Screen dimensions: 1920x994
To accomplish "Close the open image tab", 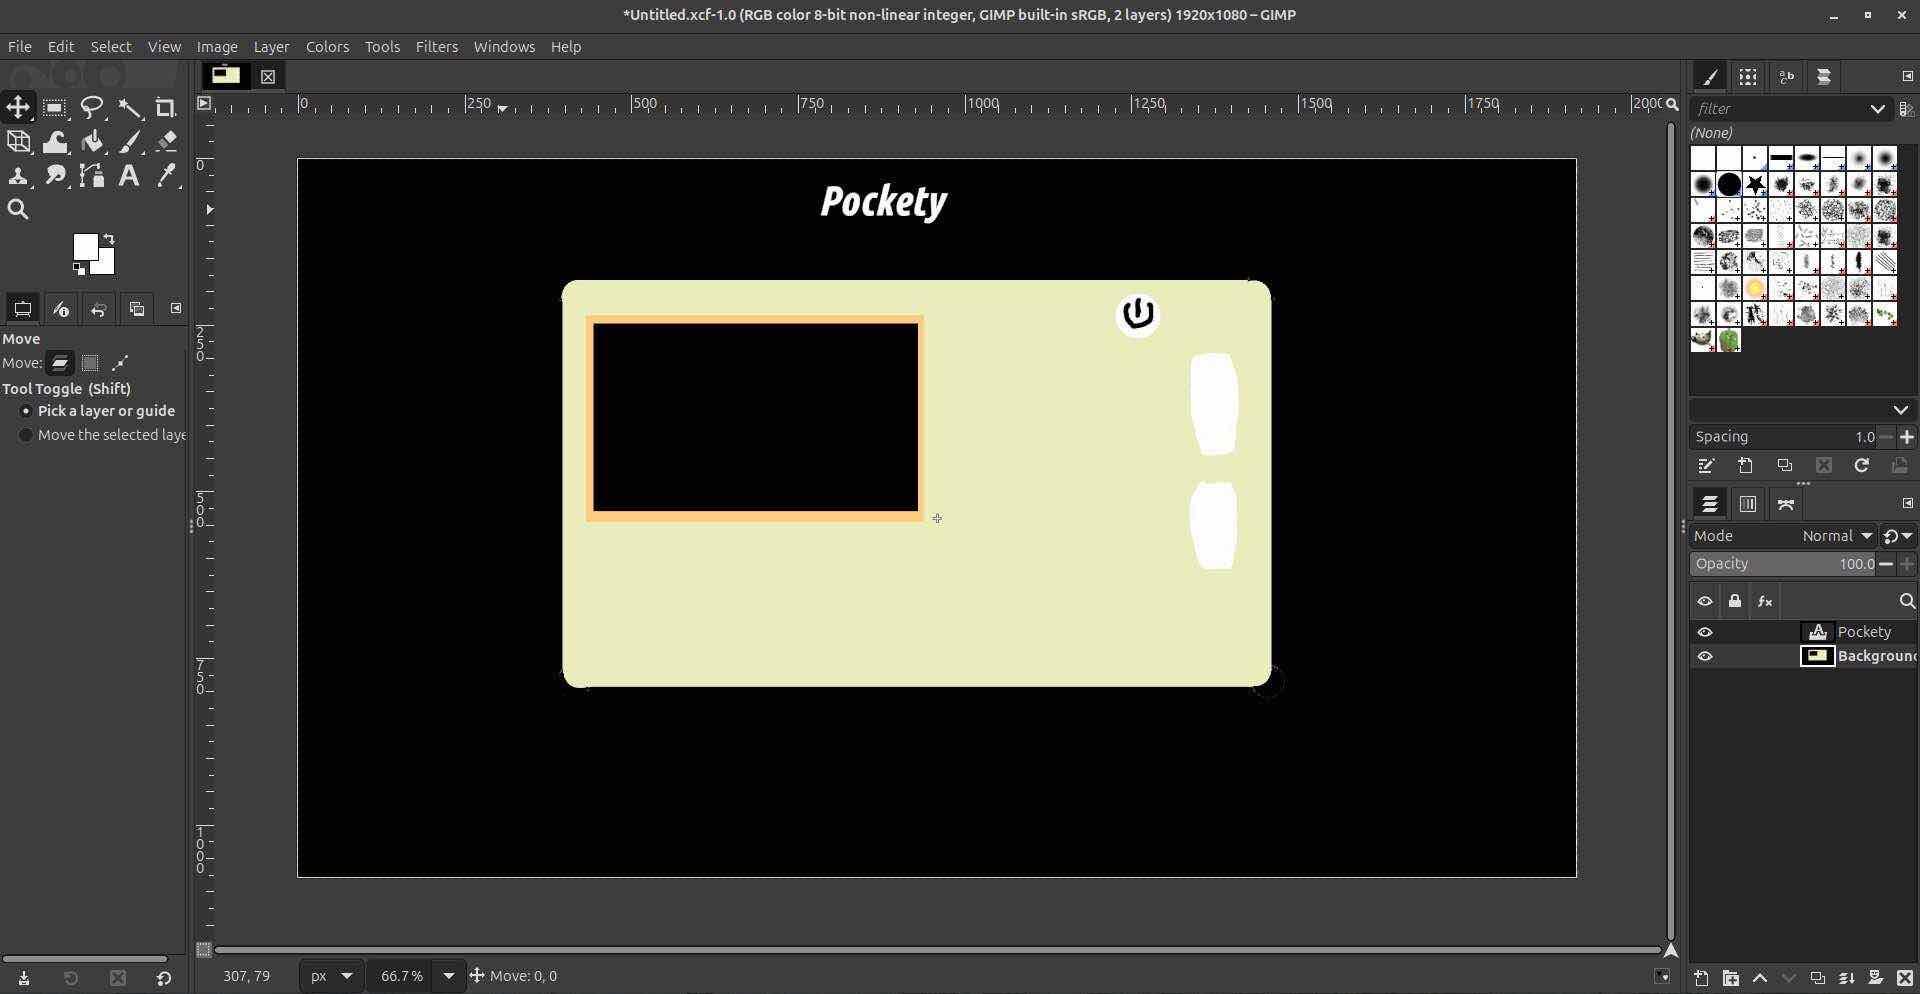I will tap(268, 76).
